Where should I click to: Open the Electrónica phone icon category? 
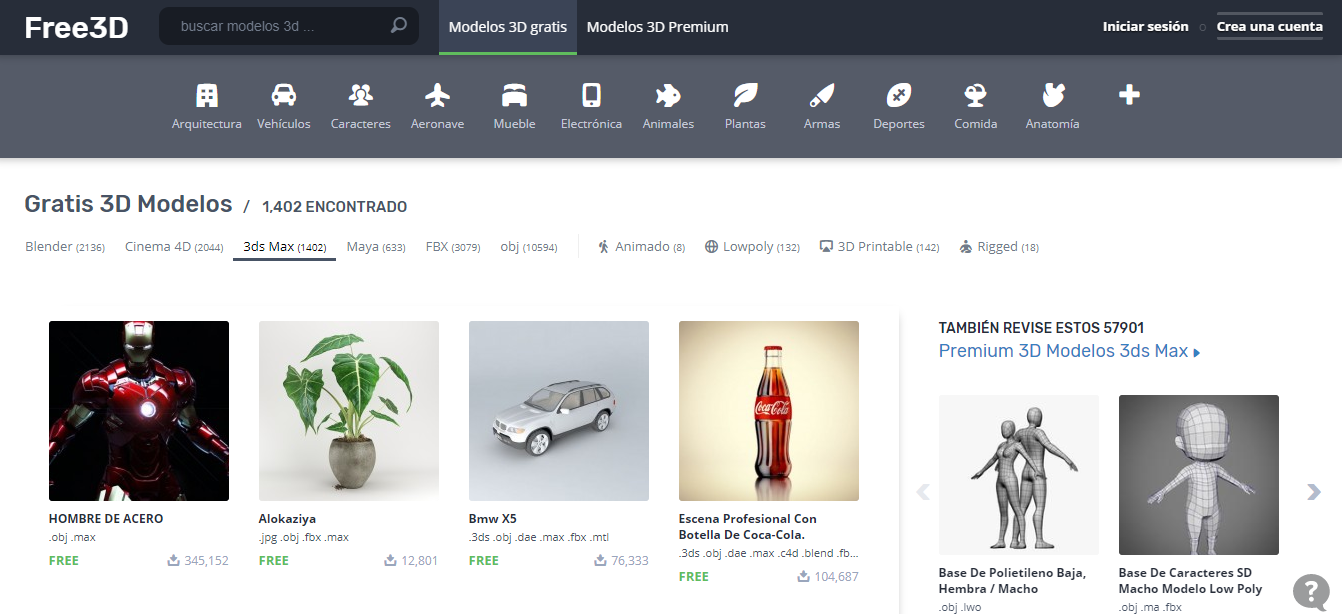coord(591,107)
